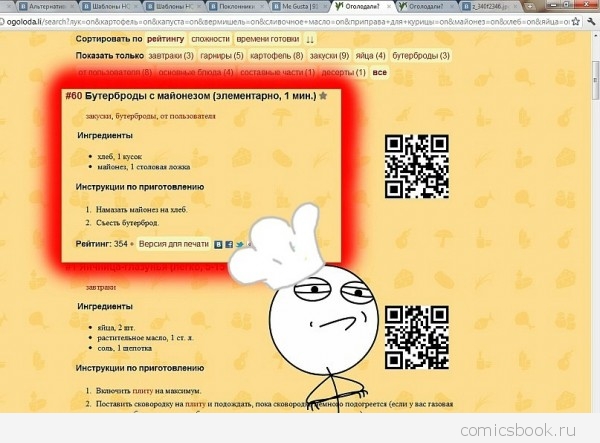The height and width of the screenshot is (443, 600).
Task: Reverse the sort order with the arrows button
Action: pos(310,39)
